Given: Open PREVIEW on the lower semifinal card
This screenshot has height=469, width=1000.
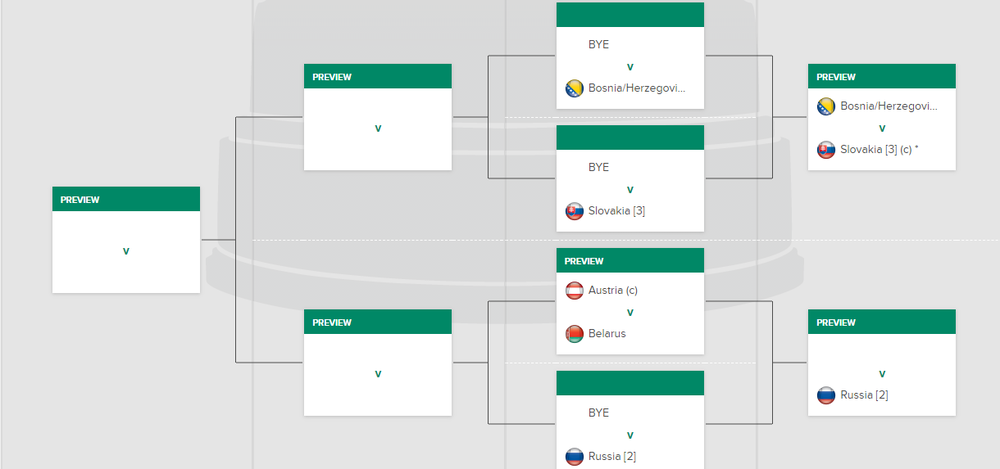Looking at the screenshot, I should (x=332, y=323).
